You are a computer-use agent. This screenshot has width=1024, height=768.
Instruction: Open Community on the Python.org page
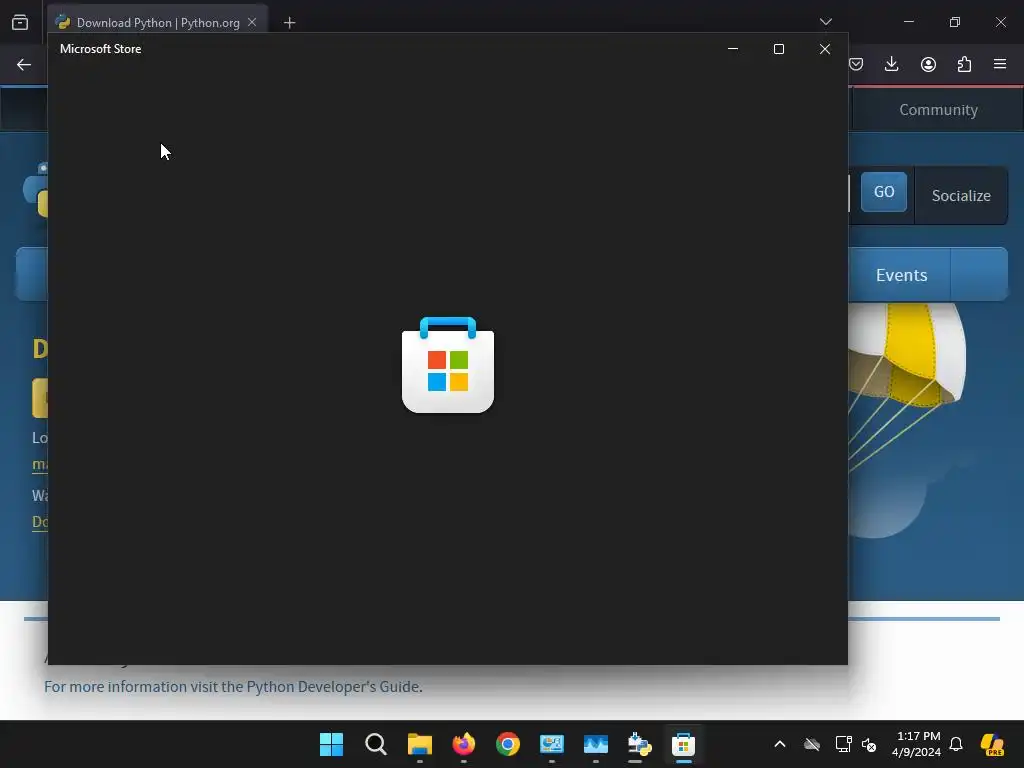[938, 110]
